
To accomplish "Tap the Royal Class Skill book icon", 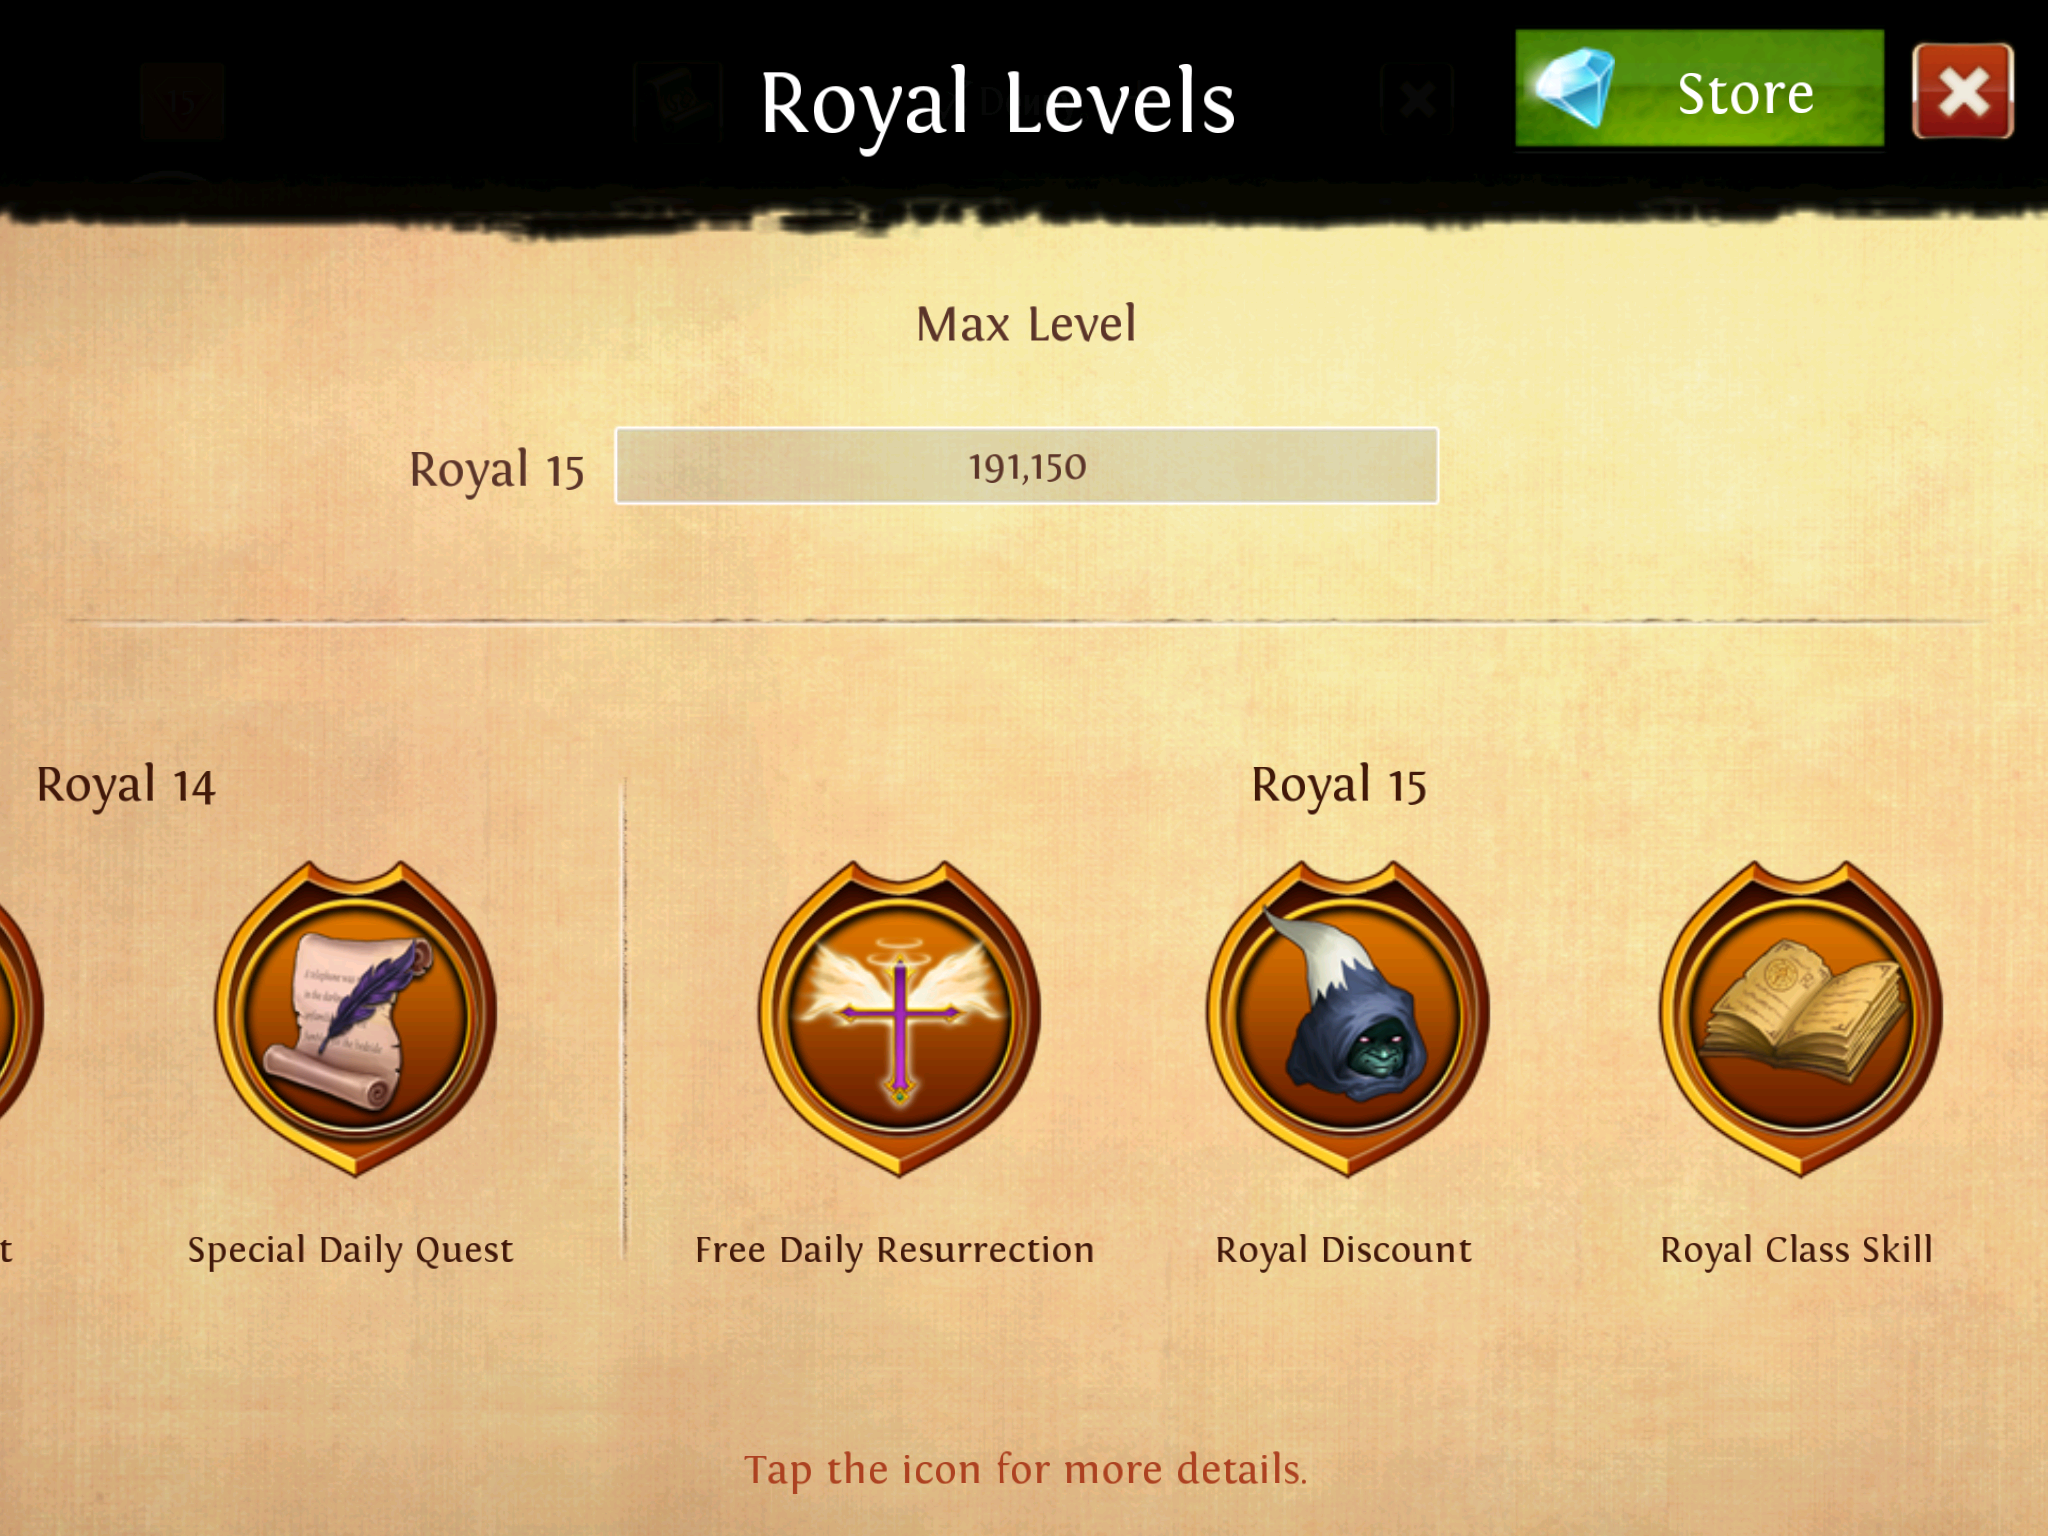I will [1800, 1018].
